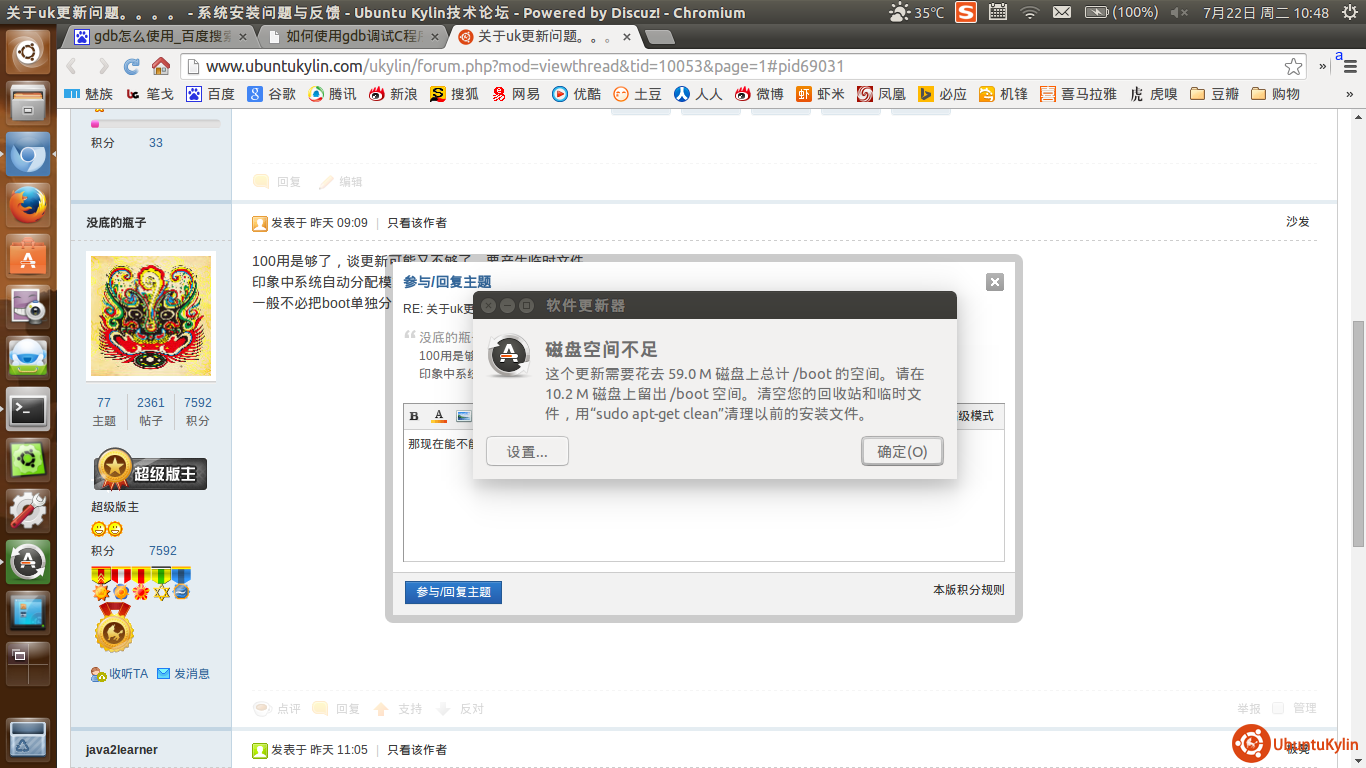The width and height of the screenshot is (1366, 768).
Task: Click the bold formatting icon in reply editor
Action: pos(414,416)
